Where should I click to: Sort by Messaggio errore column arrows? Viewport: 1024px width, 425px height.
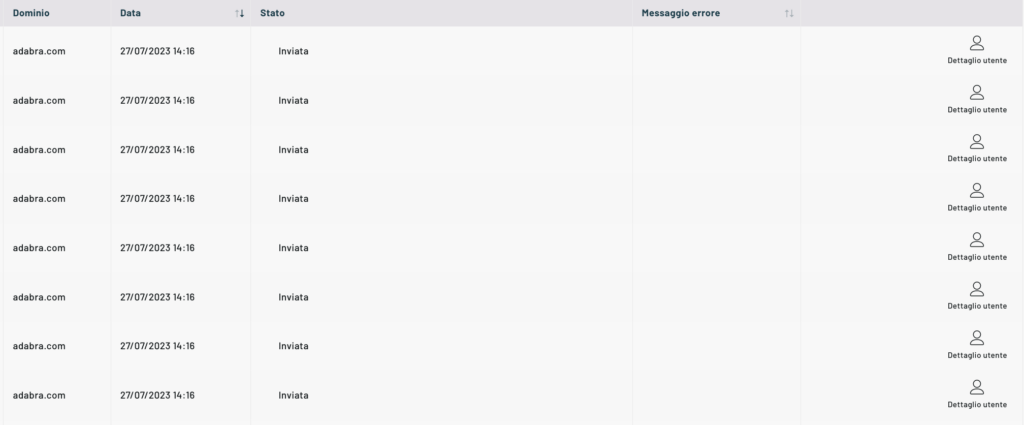[x=789, y=13]
